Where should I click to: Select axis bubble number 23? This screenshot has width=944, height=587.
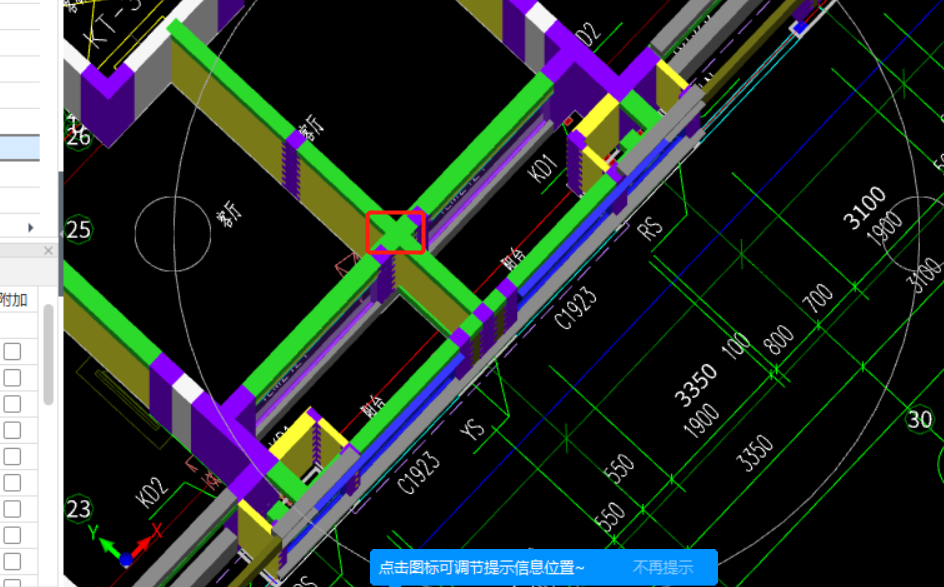point(78,509)
